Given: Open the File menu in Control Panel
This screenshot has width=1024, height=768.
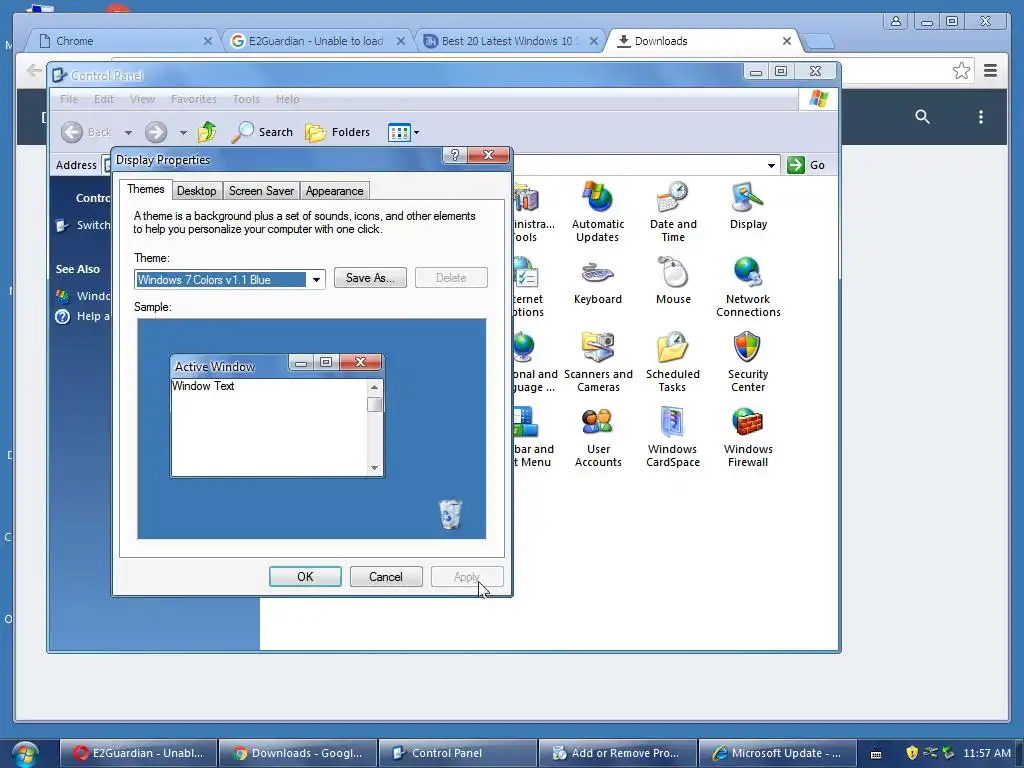Looking at the screenshot, I should (x=69, y=99).
